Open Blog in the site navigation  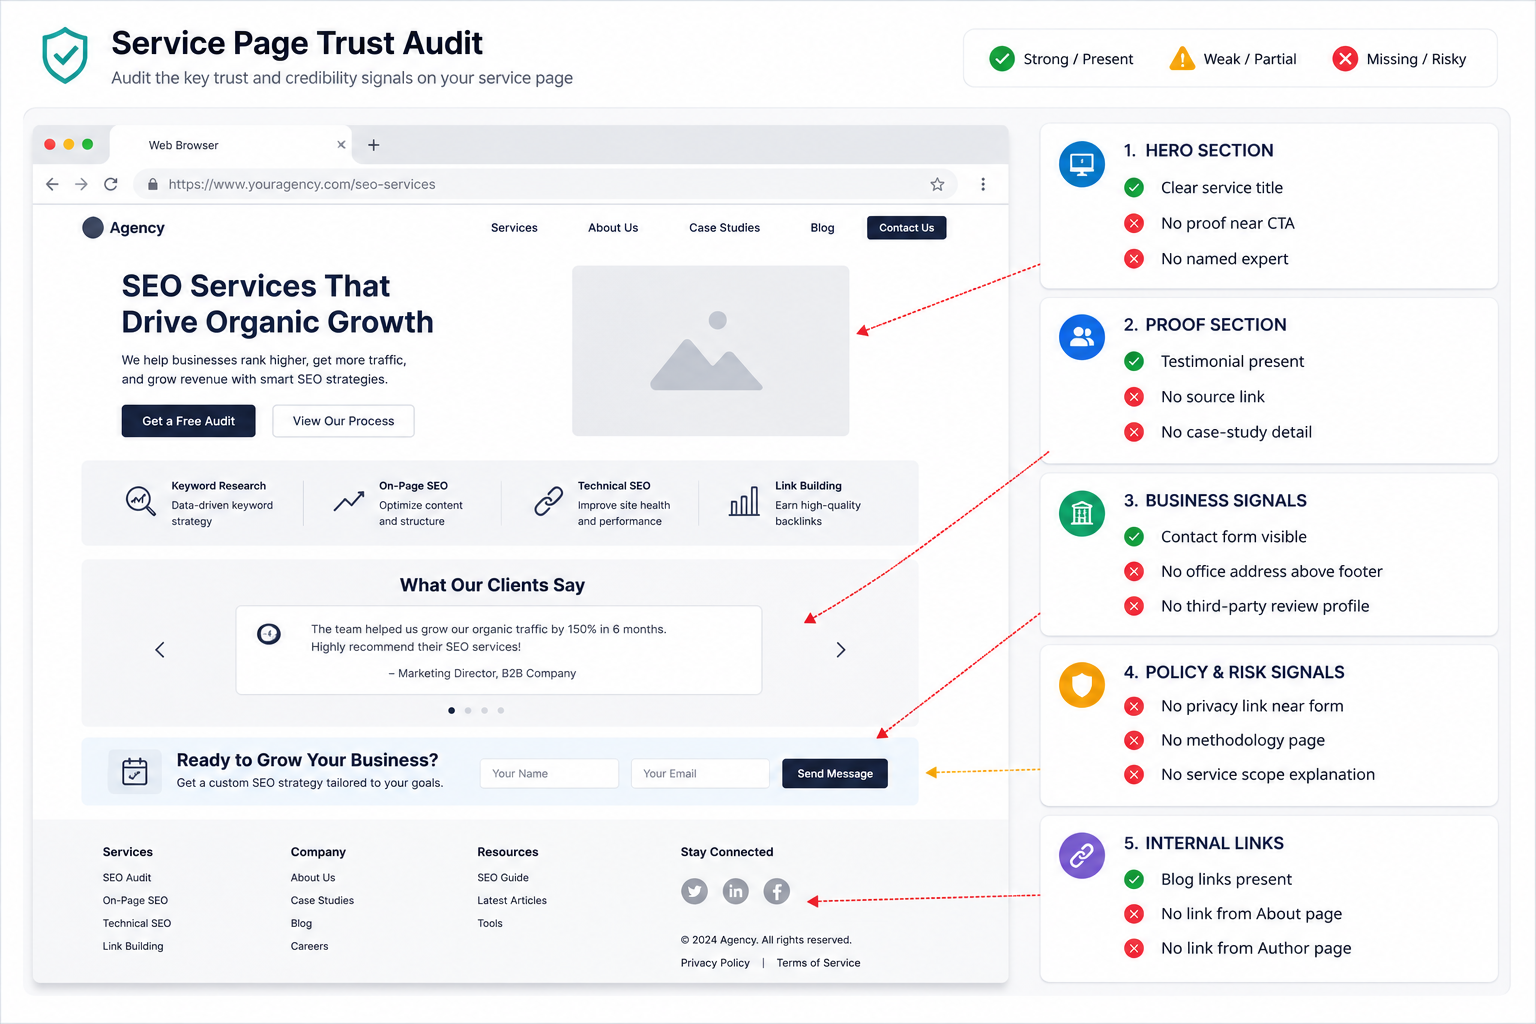tap(822, 228)
